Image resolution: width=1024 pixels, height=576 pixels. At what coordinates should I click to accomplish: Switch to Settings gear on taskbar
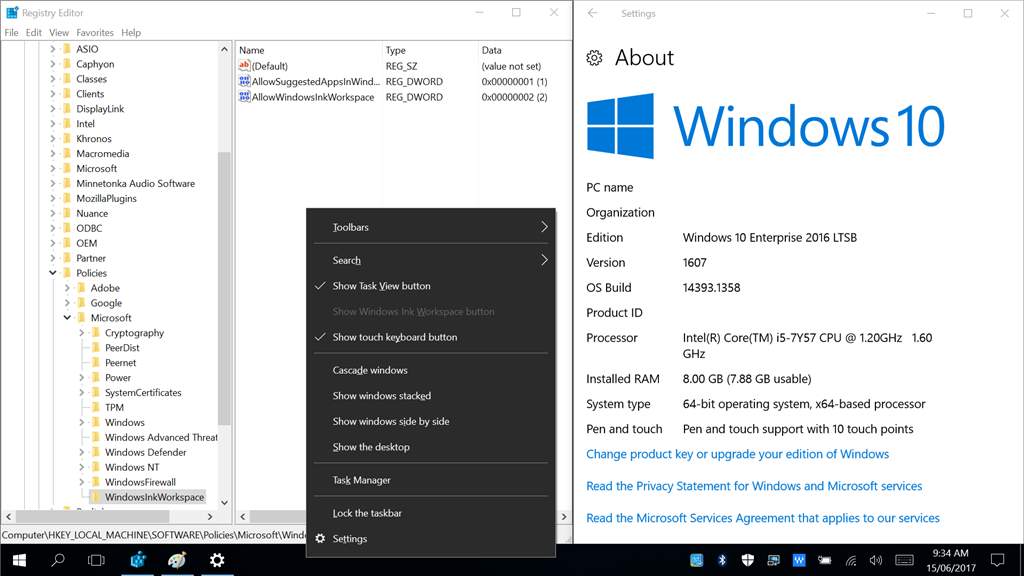[217, 560]
